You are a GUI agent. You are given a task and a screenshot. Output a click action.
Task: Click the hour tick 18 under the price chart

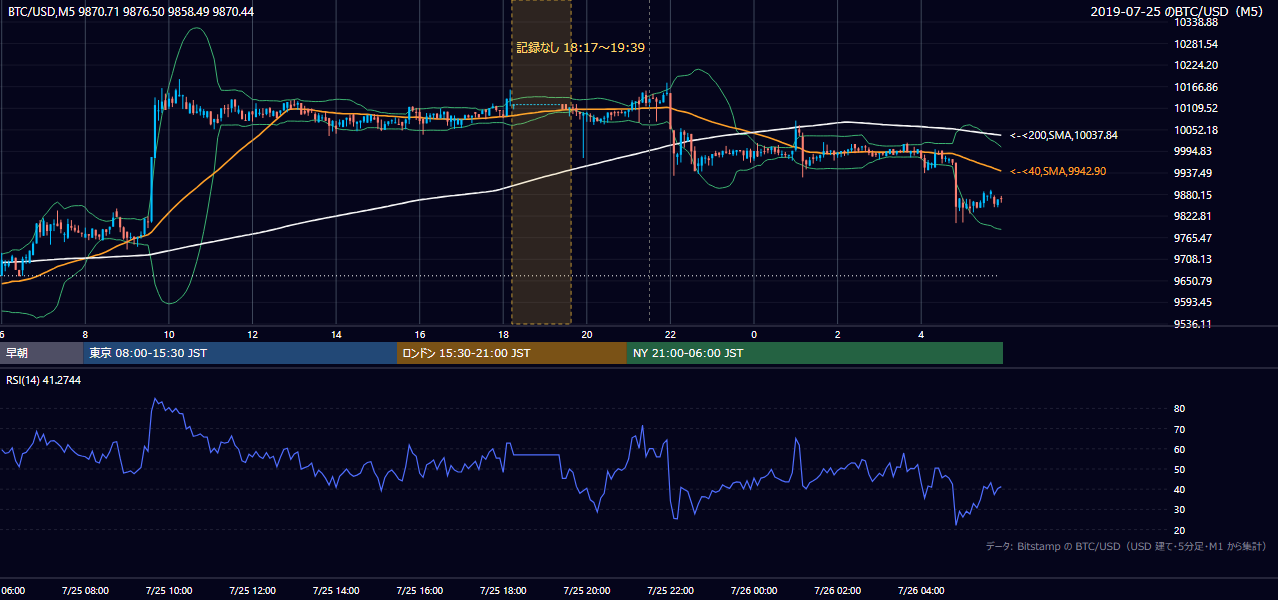coord(503,335)
